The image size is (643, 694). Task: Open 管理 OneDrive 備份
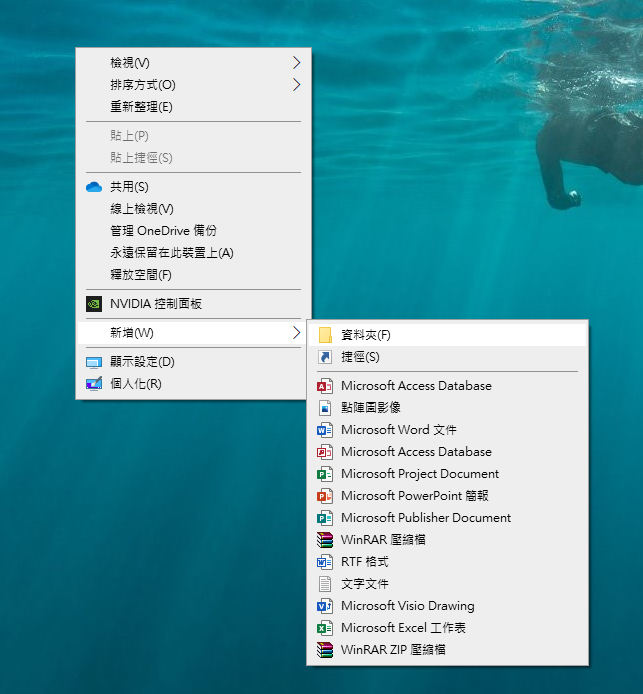point(193,231)
